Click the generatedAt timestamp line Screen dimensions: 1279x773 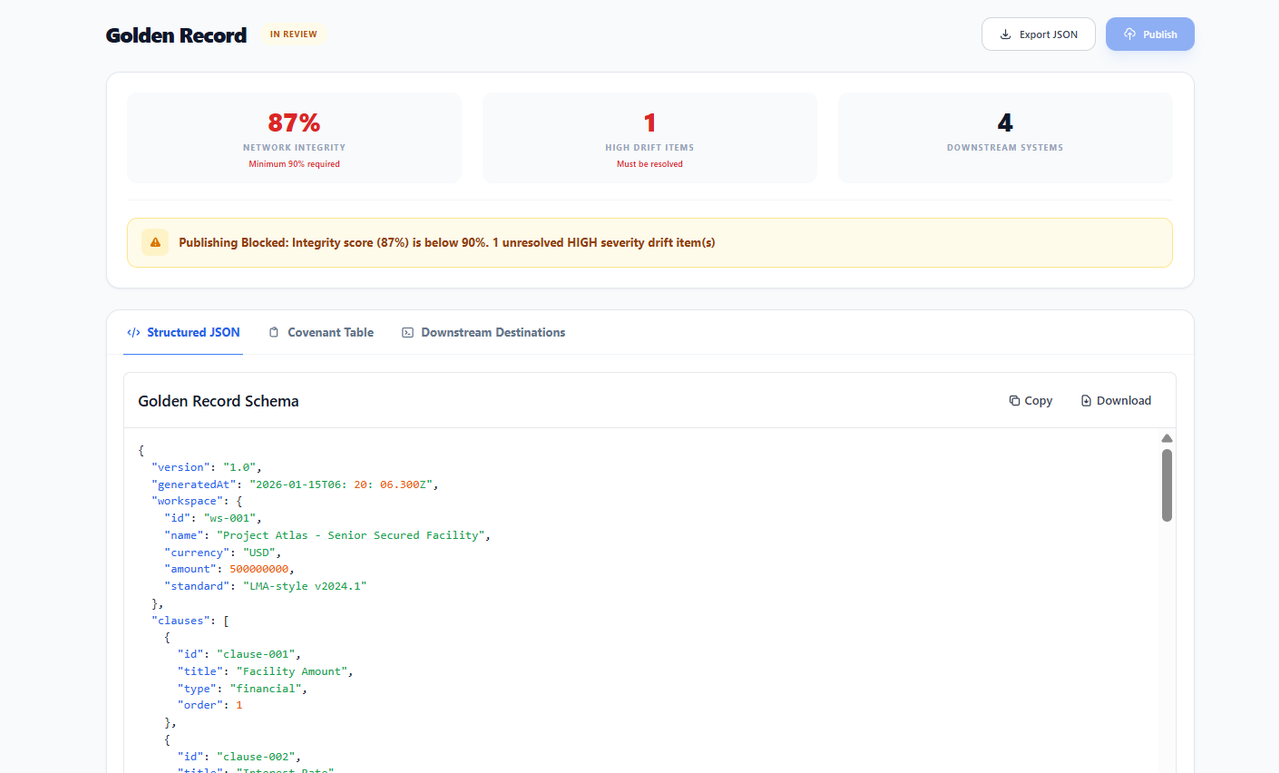pos(295,484)
